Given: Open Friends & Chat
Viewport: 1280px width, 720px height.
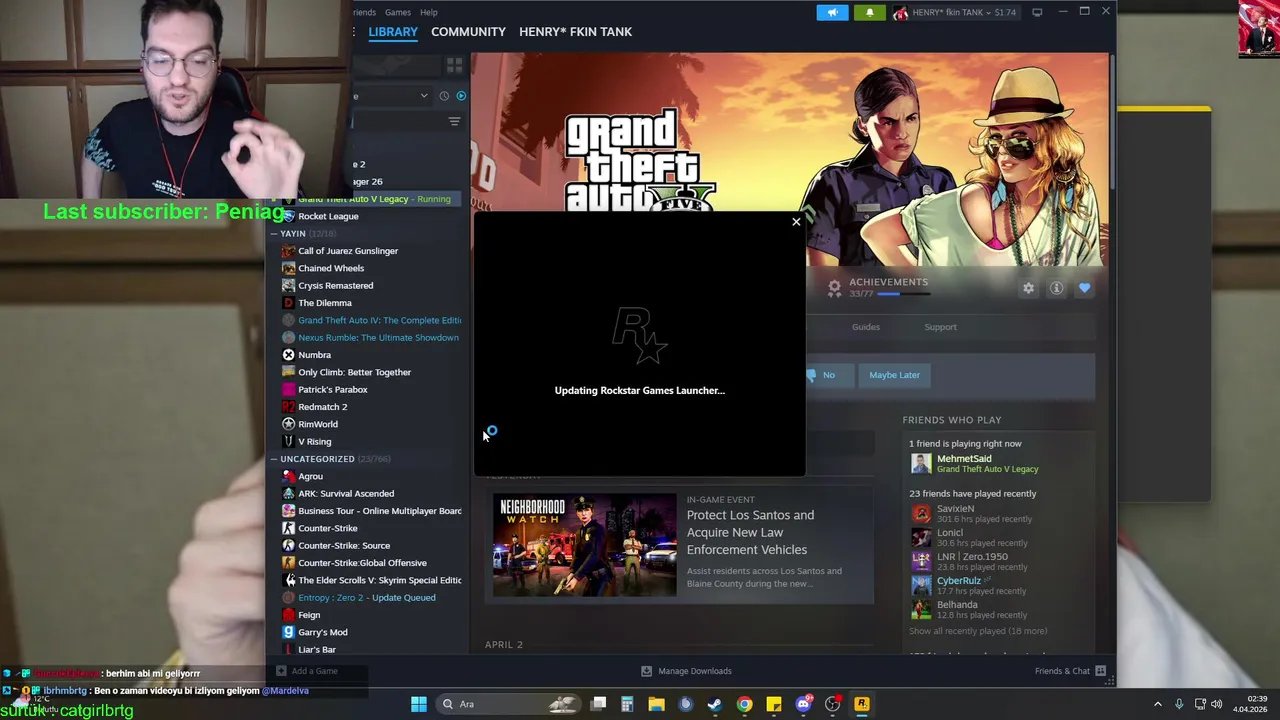Looking at the screenshot, I should pyautogui.click(x=1062, y=671).
